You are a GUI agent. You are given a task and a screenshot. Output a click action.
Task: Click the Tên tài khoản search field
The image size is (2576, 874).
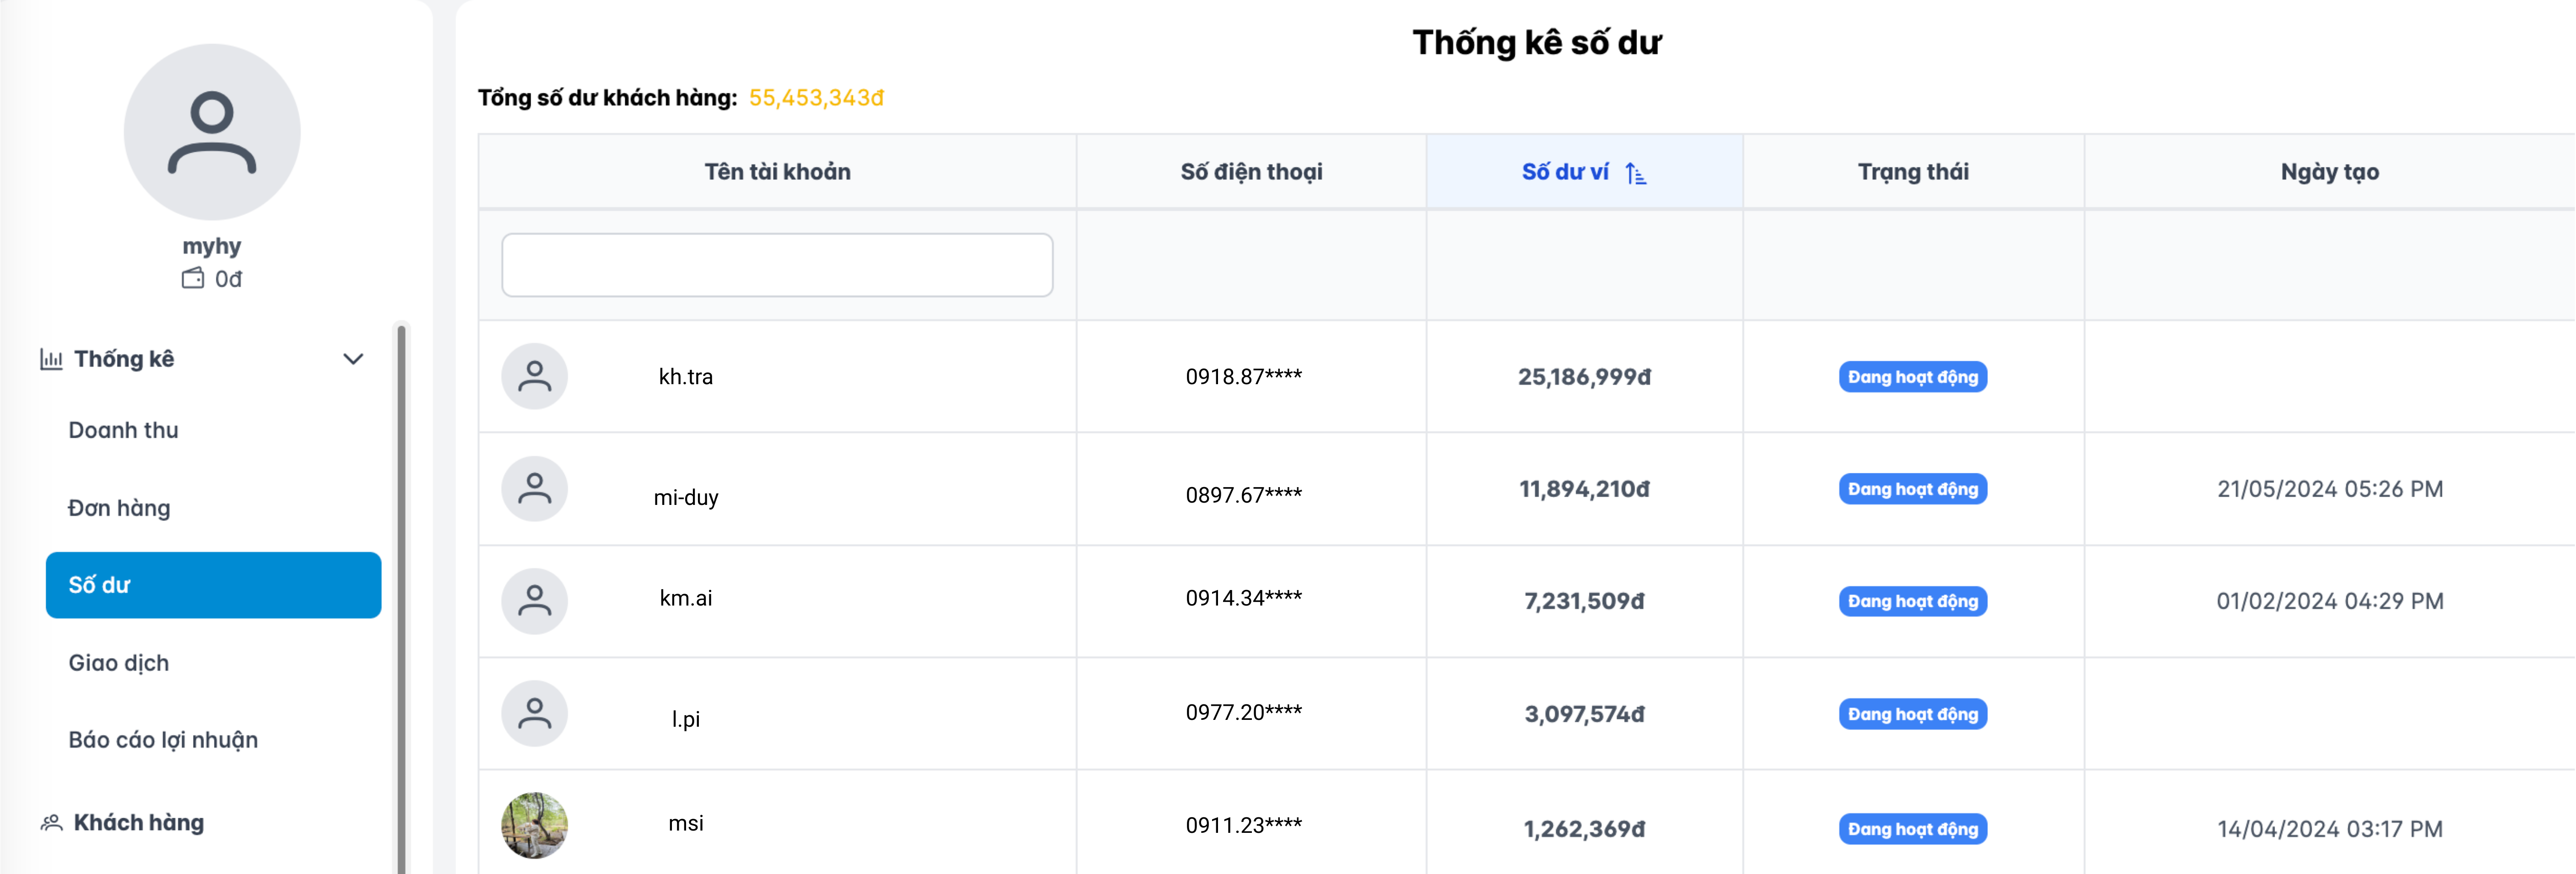pyautogui.click(x=777, y=265)
